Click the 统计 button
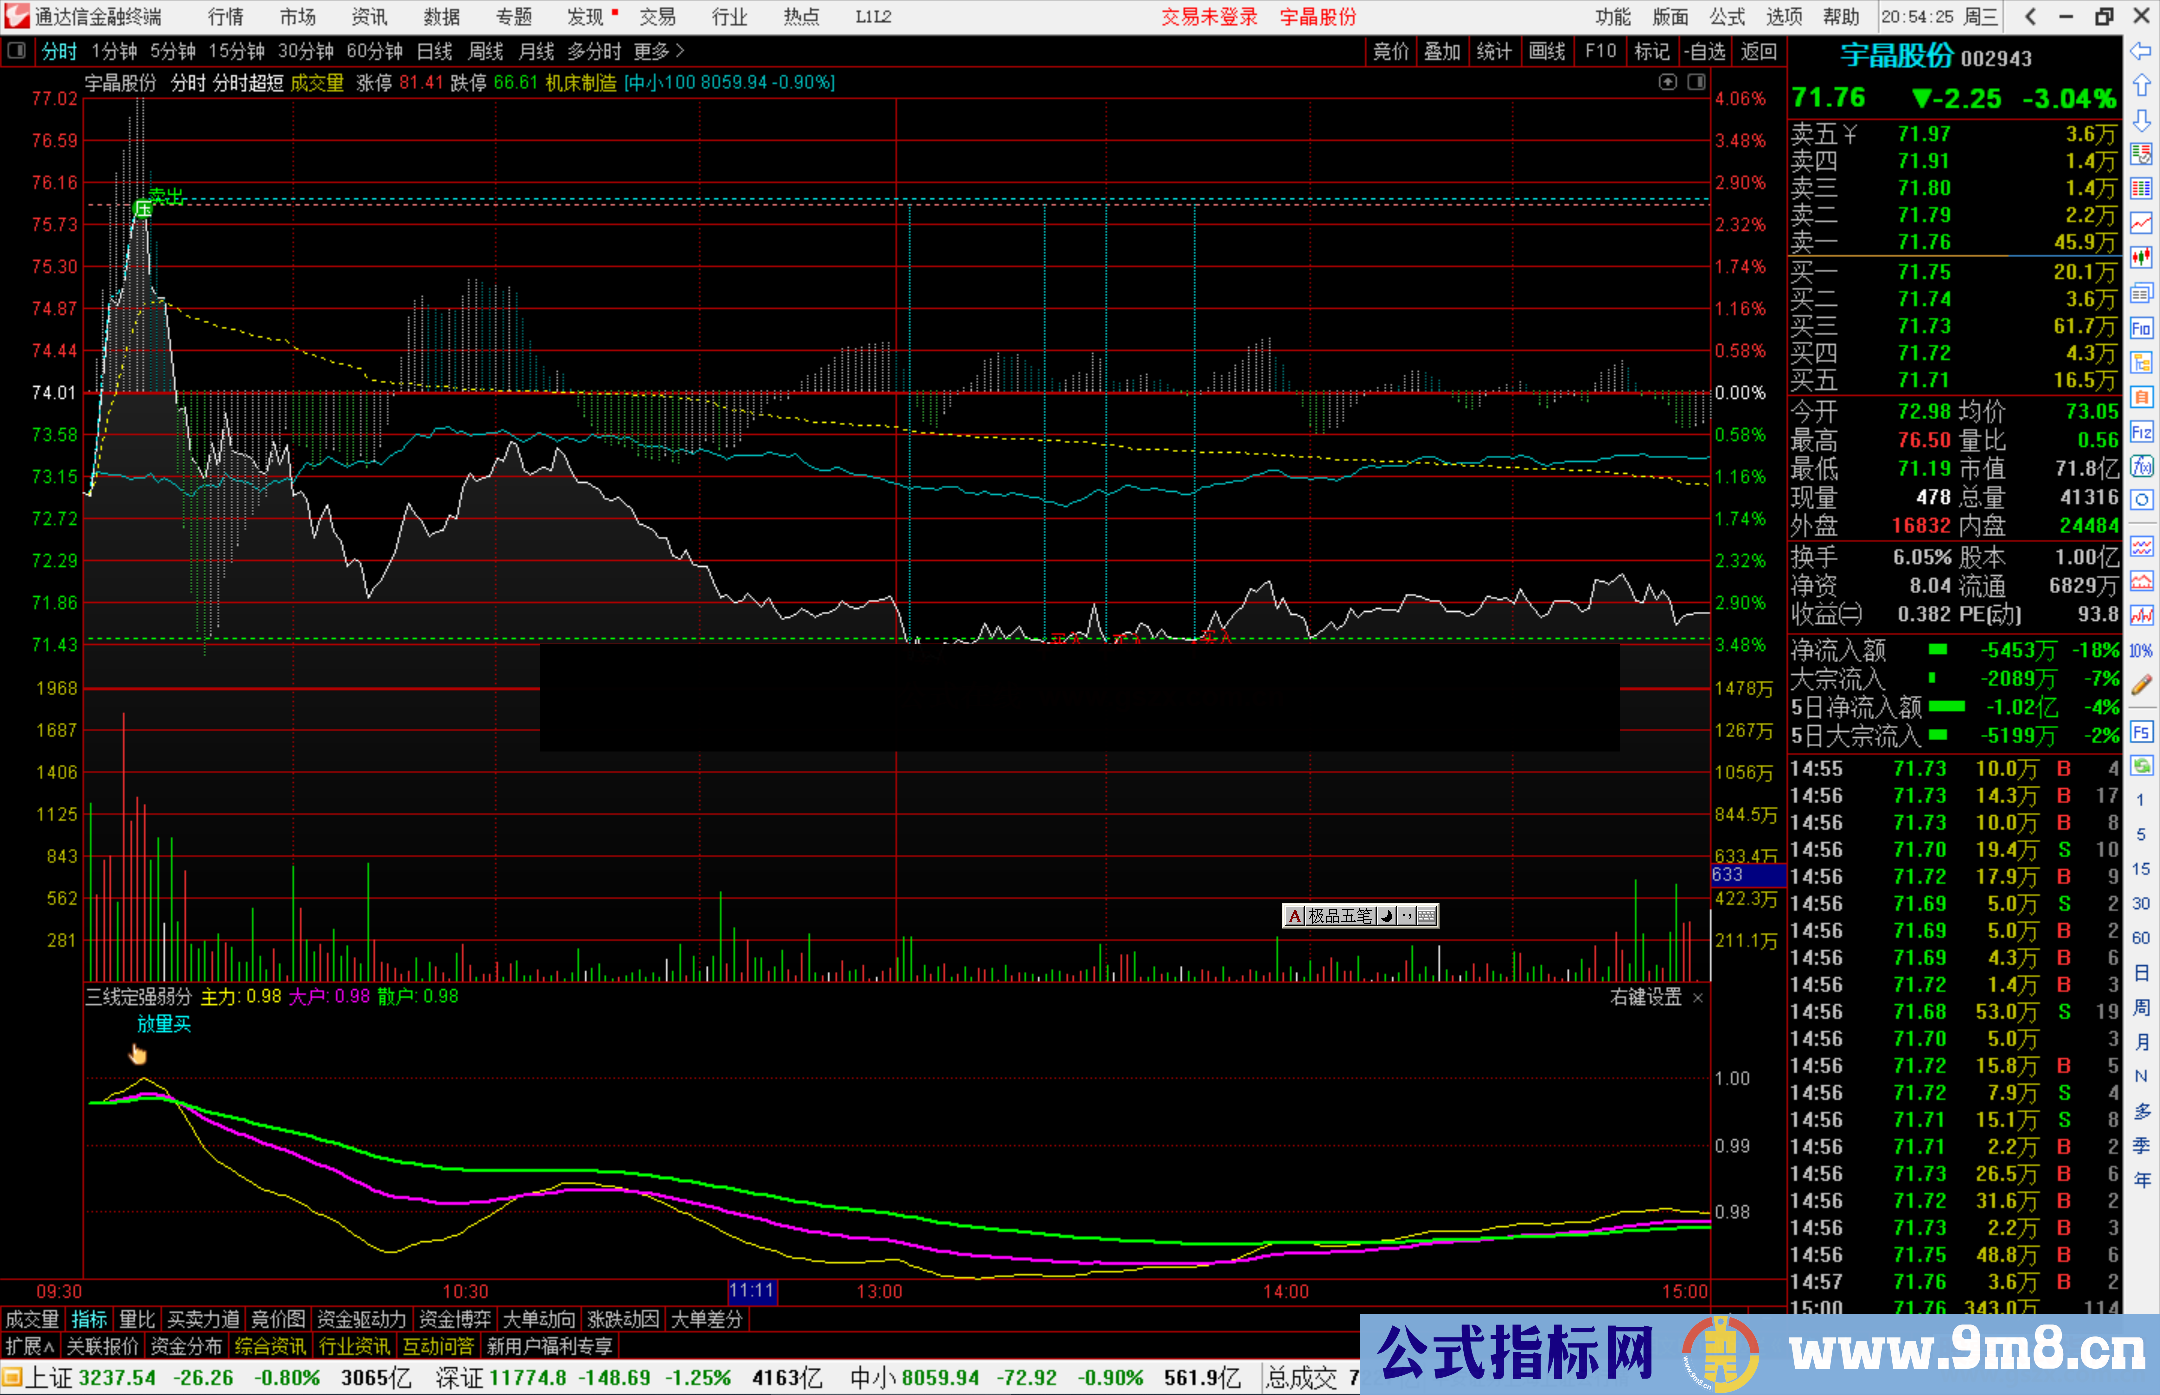The width and height of the screenshot is (2160, 1395). tap(1494, 51)
